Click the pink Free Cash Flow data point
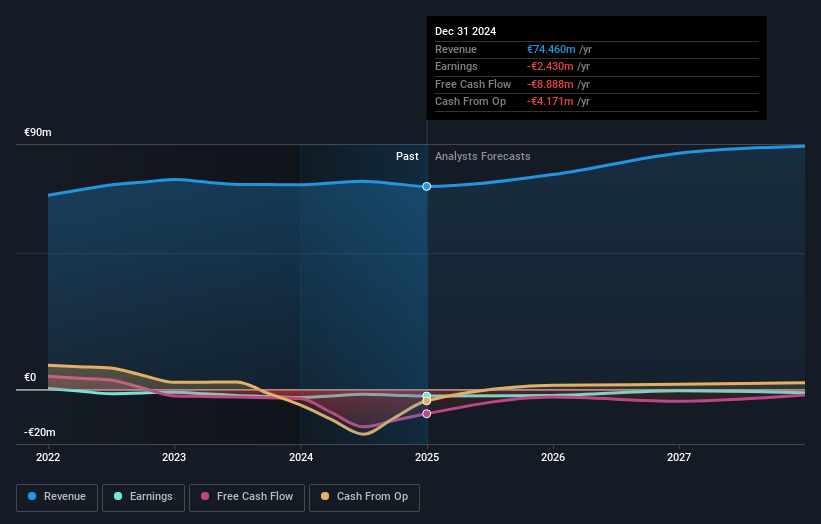The height and width of the screenshot is (524, 821). click(x=427, y=414)
